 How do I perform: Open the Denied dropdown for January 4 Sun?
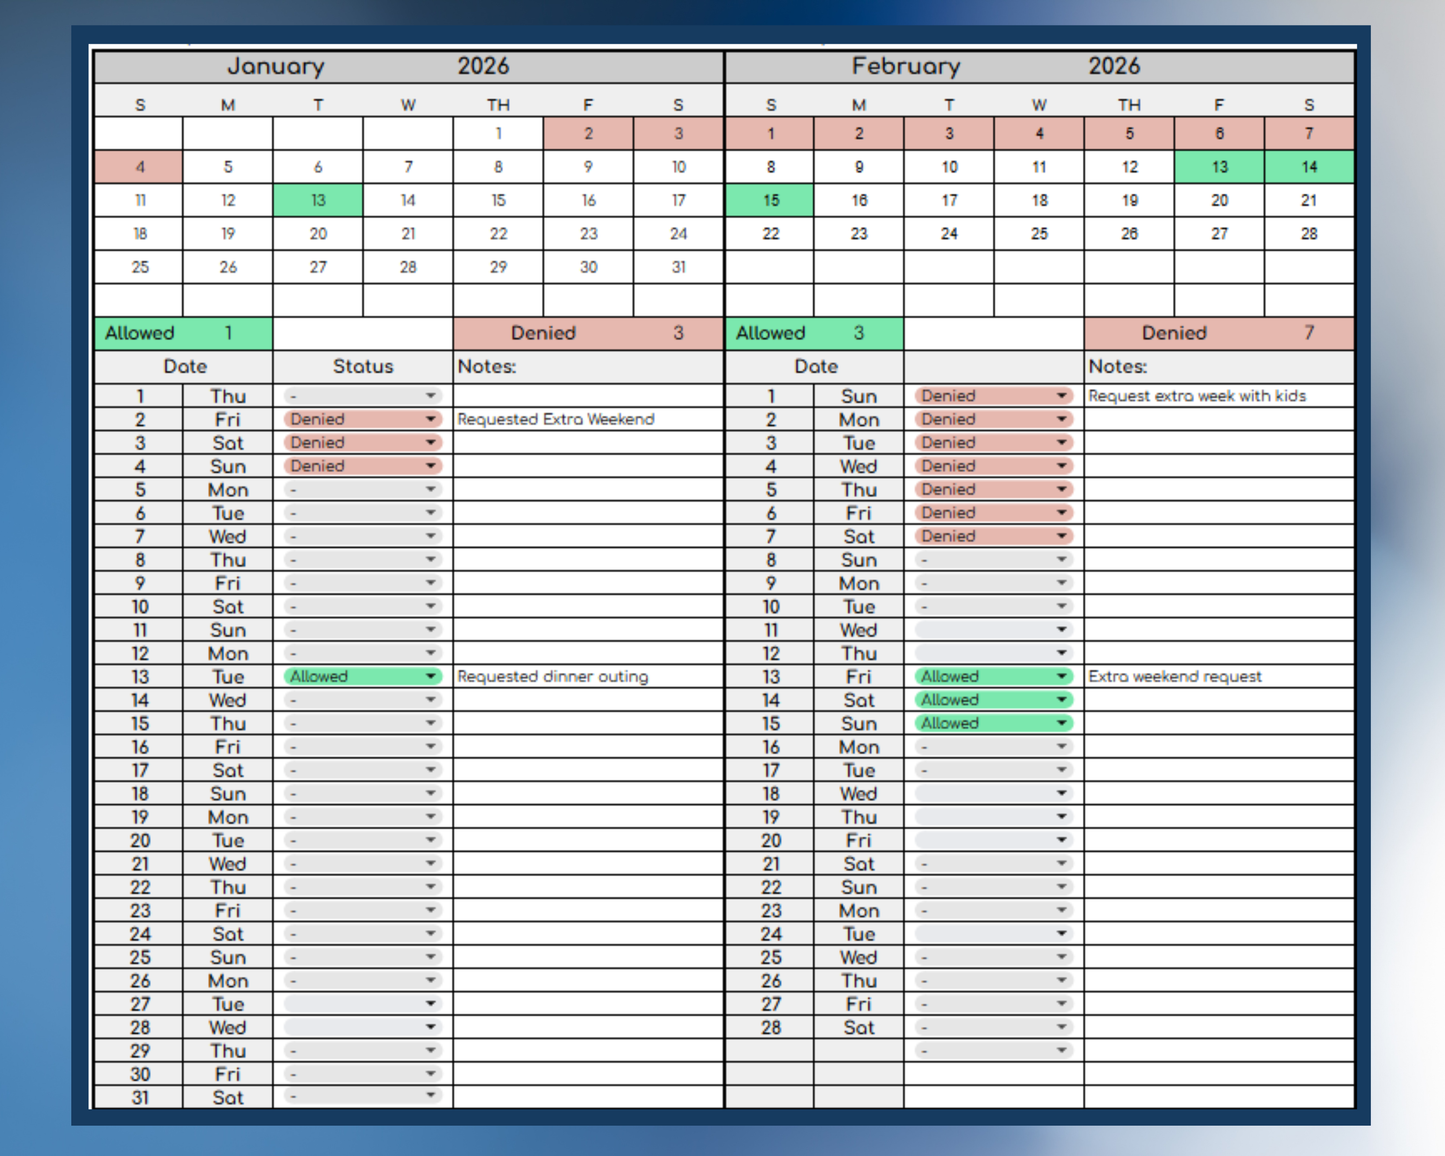[x=363, y=466]
